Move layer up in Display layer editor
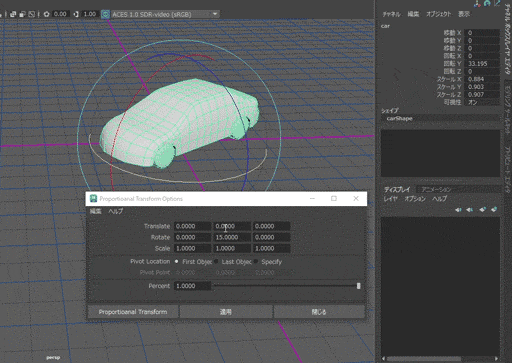 pyautogui.click(x=458, y=210)
